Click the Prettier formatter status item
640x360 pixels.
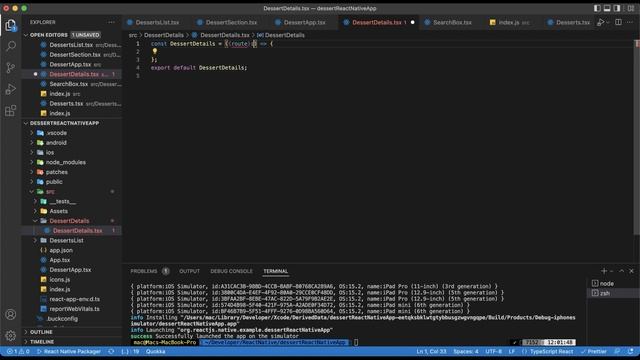(593, 351)
